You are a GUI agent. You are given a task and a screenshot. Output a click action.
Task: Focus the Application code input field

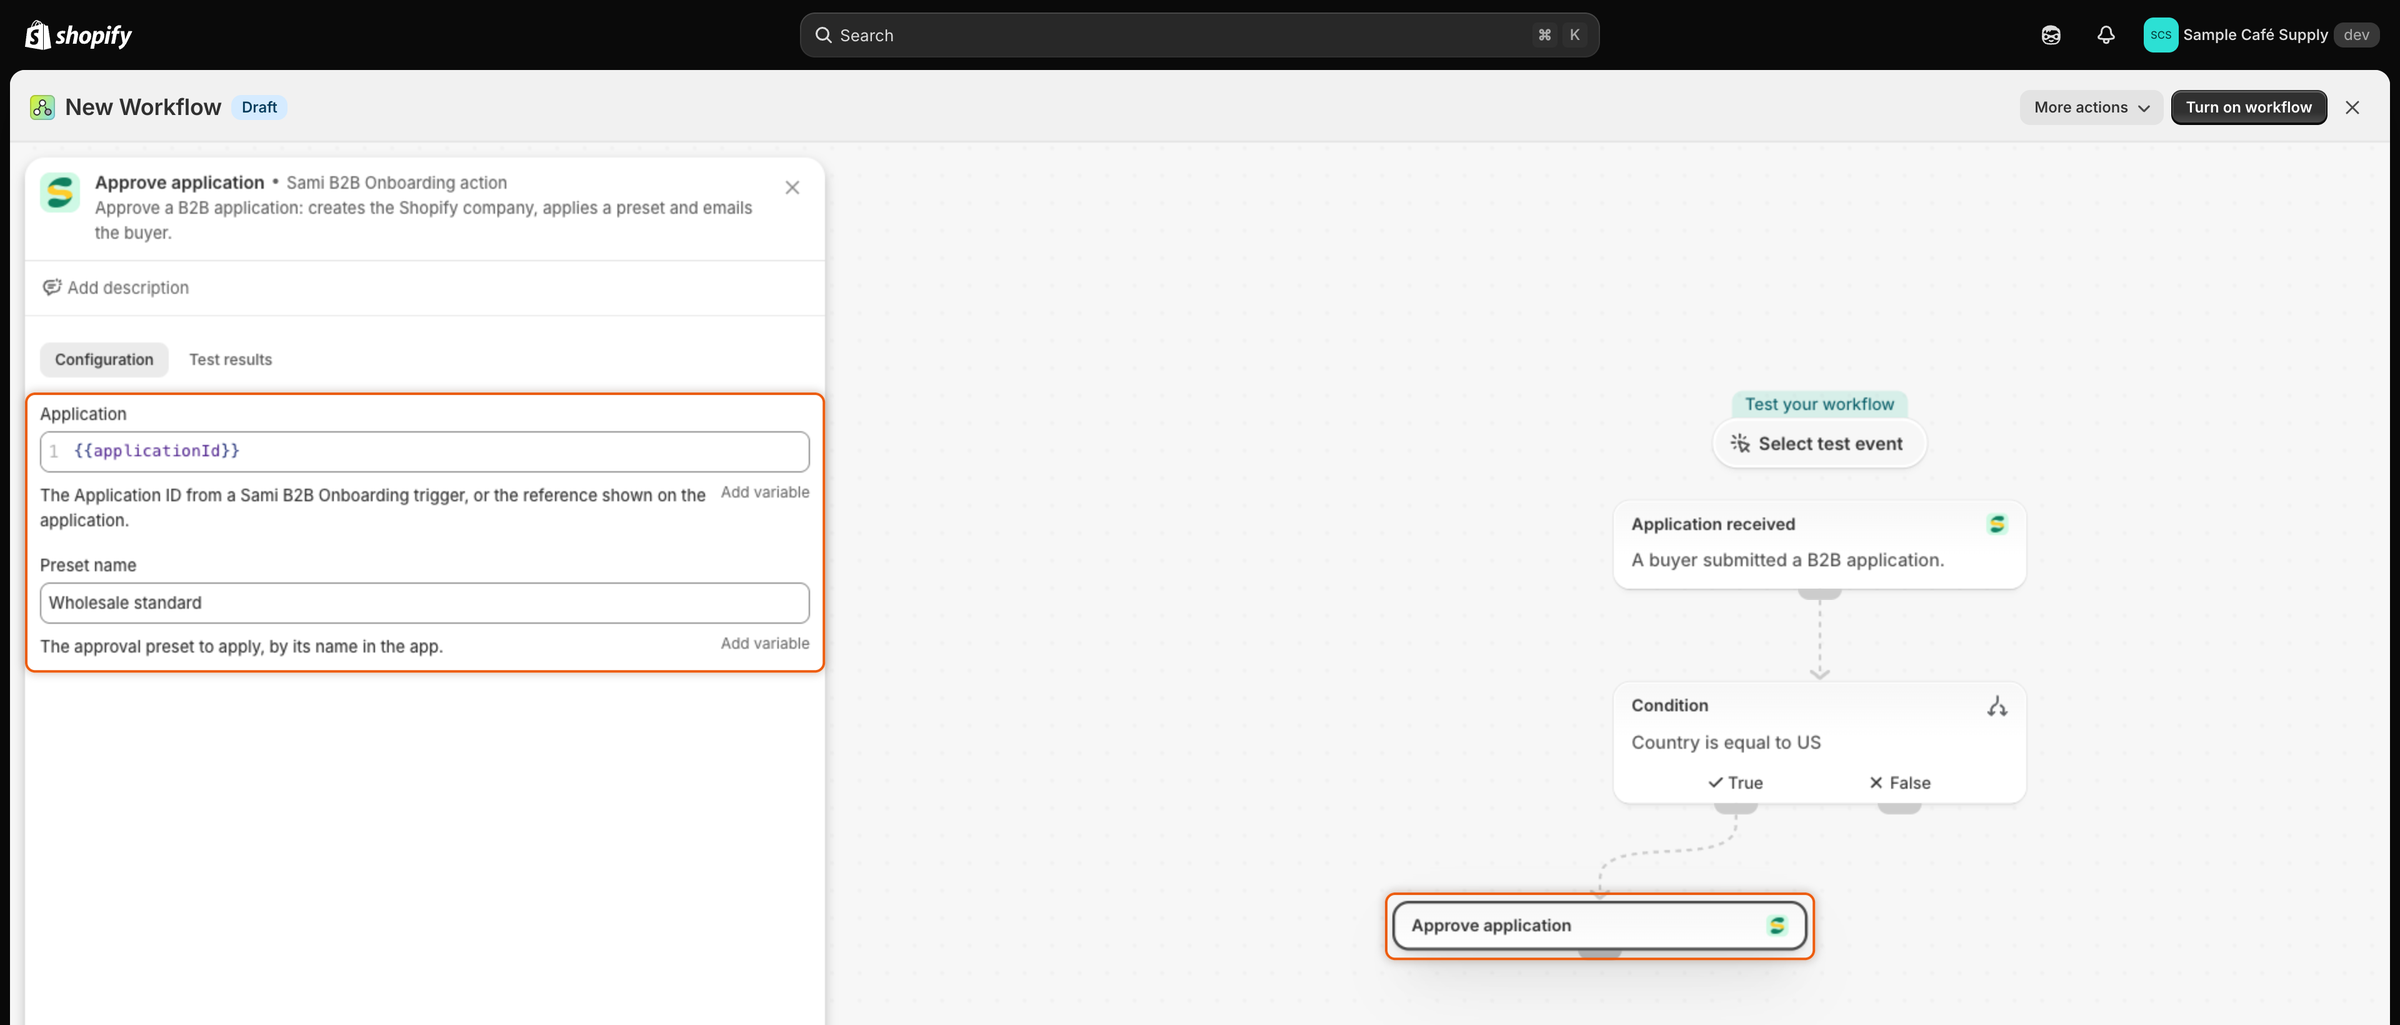pyautogui.click(x=425, y=451)
